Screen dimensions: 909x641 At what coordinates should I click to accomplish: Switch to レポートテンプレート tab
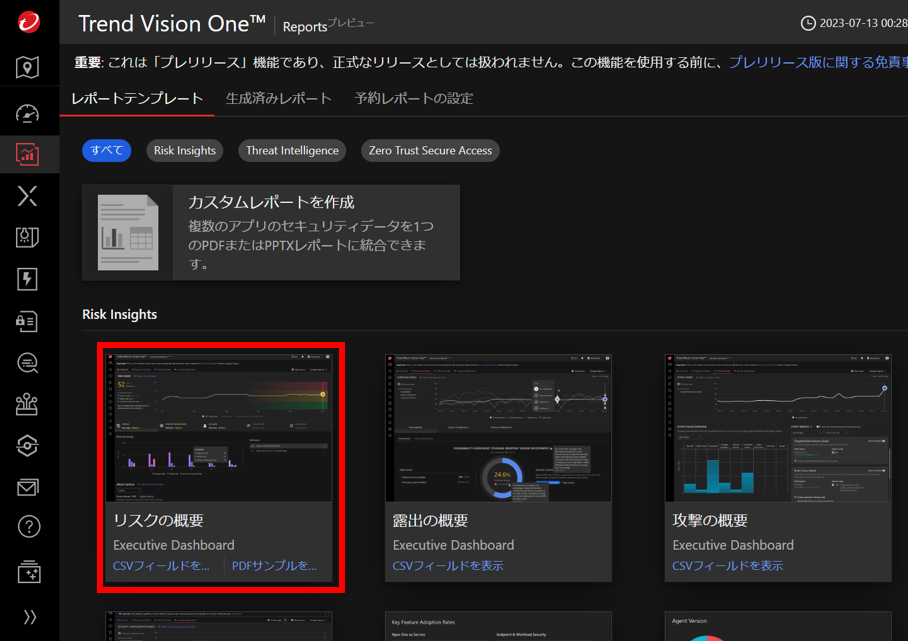click(137, 99)
